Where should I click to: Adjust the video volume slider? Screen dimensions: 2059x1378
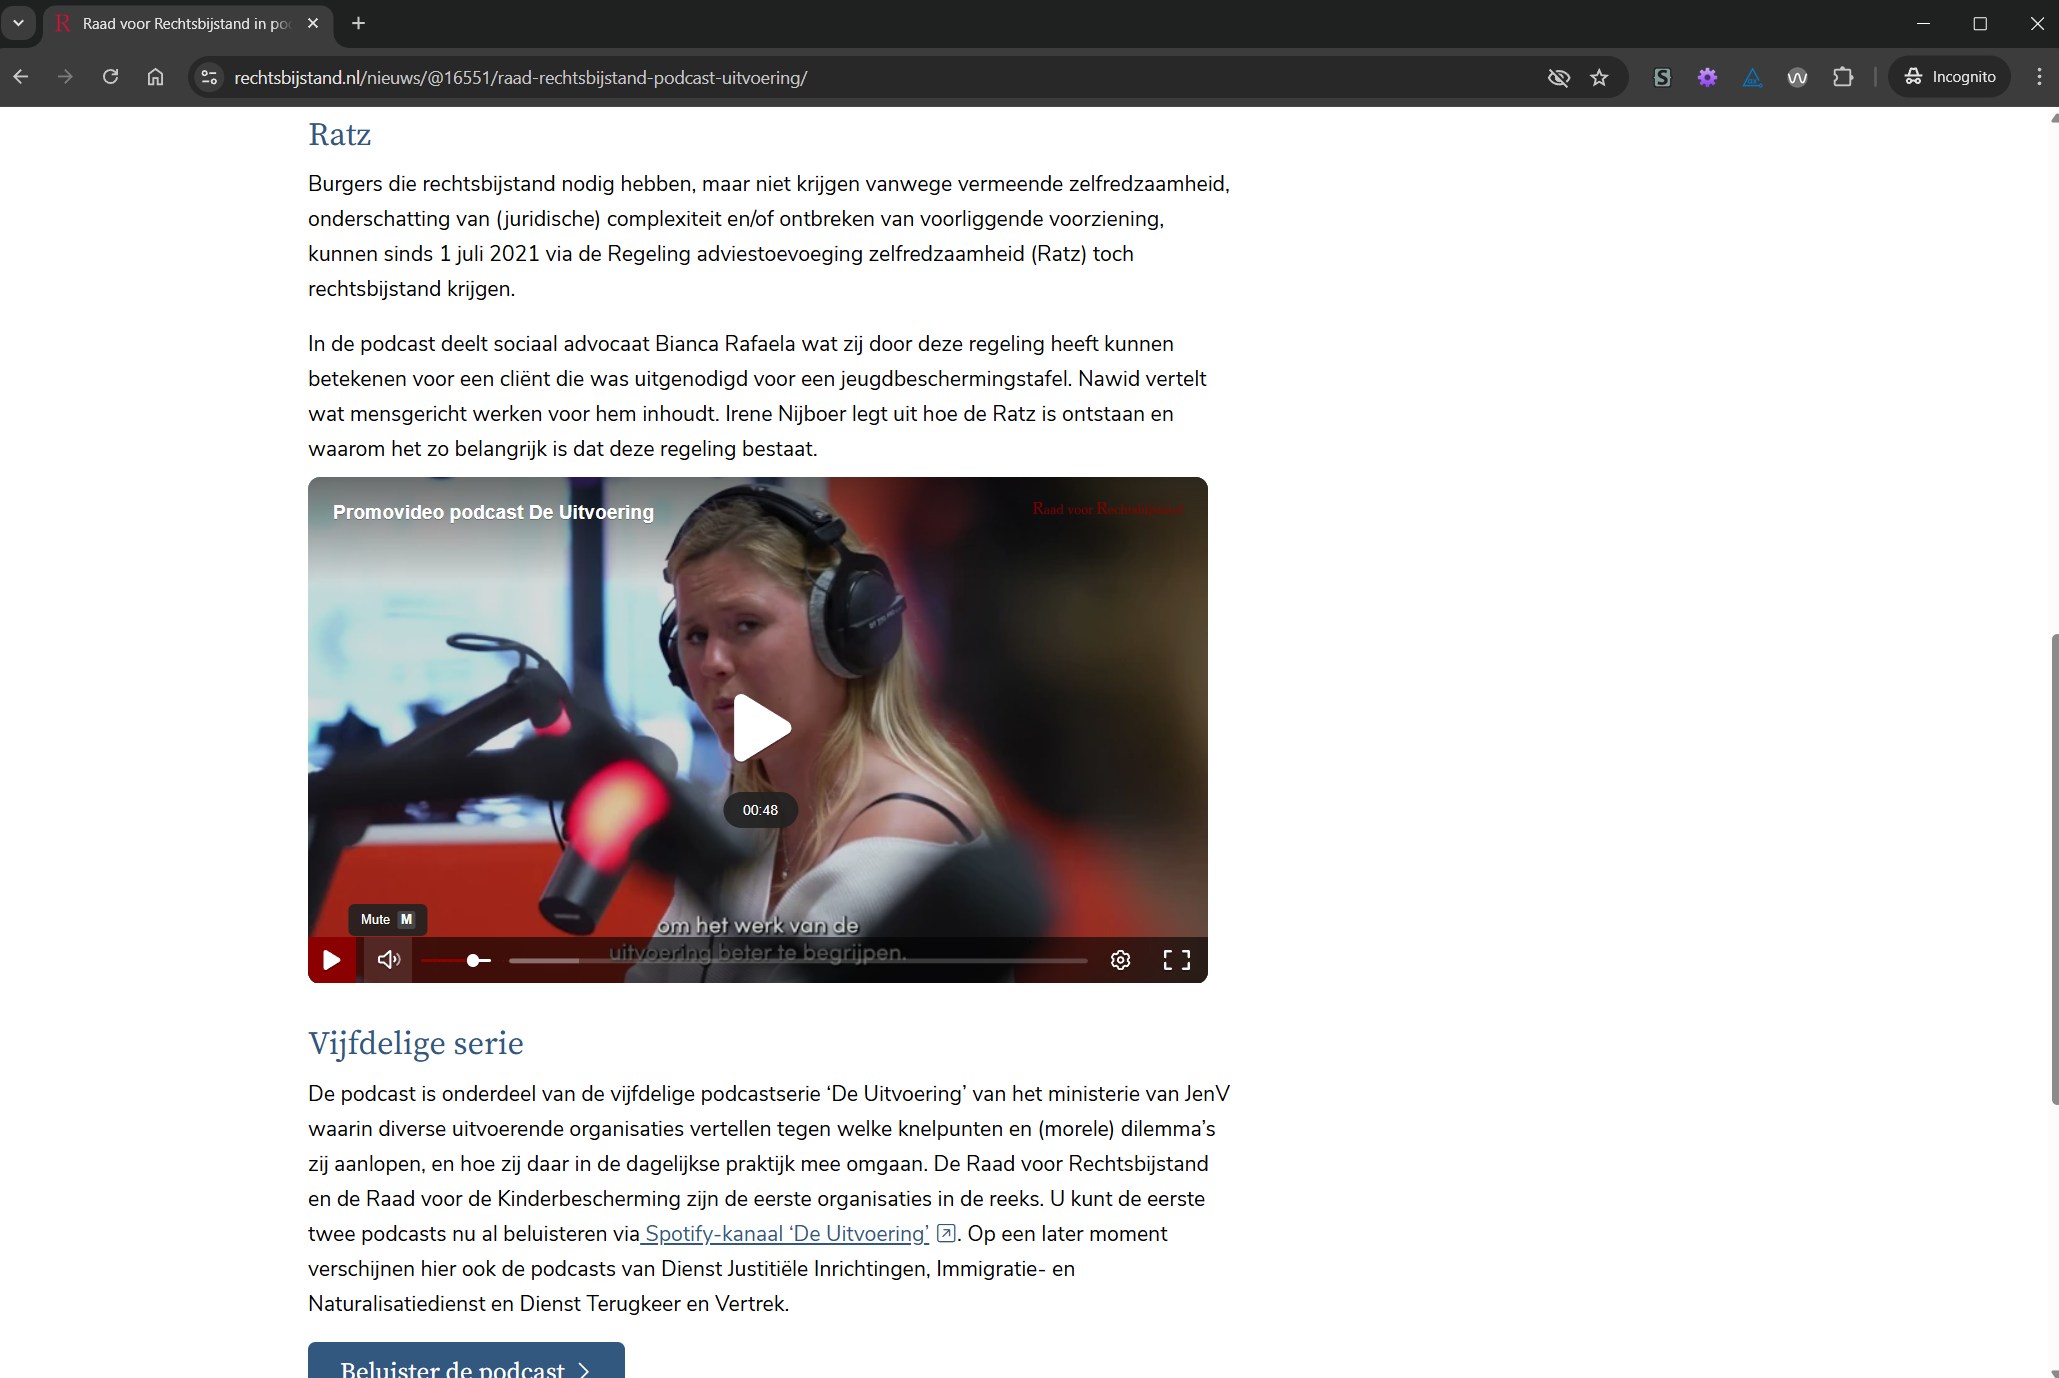click(455, 960)
